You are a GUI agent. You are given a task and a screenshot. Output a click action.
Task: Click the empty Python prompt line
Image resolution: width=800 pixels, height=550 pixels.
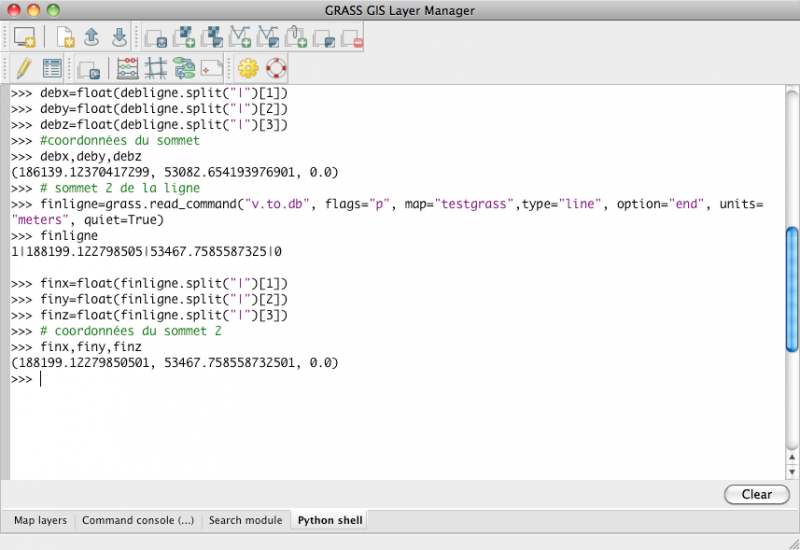(x=200, y=380)
